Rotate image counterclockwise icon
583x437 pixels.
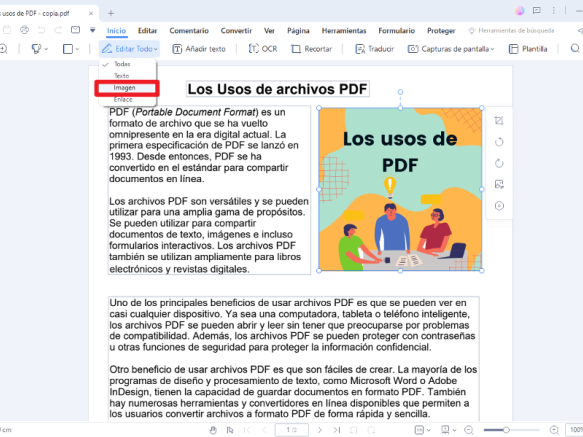[499, 142]
